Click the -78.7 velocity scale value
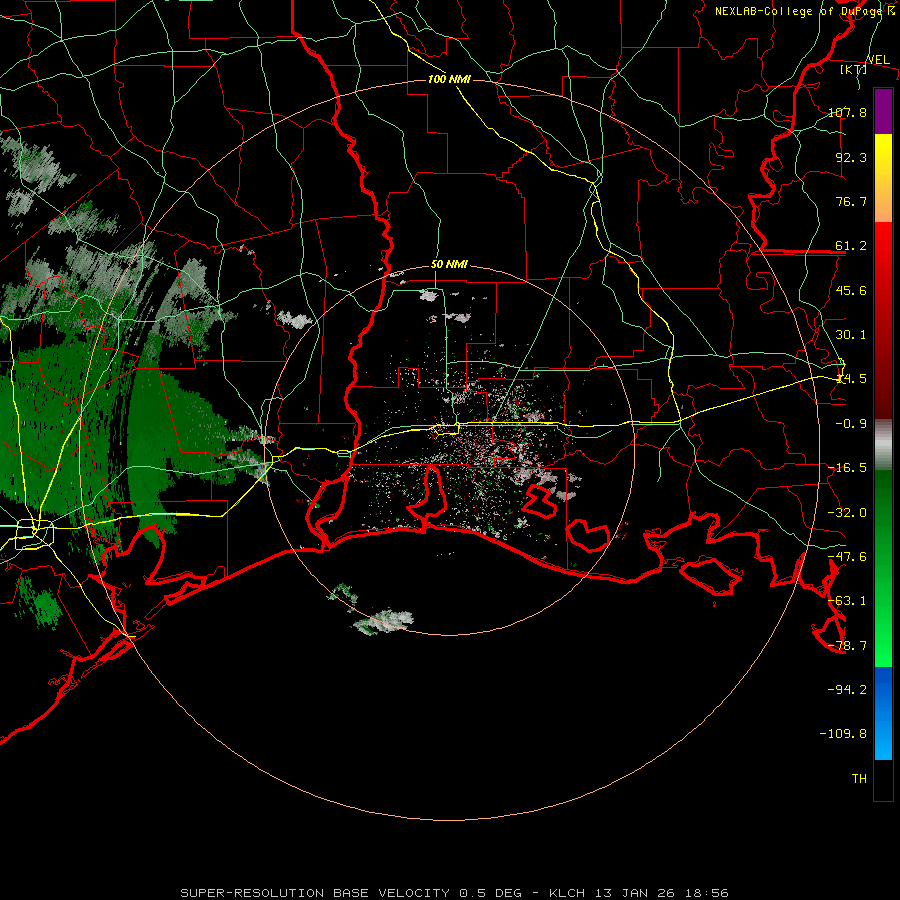 point(847,646)
